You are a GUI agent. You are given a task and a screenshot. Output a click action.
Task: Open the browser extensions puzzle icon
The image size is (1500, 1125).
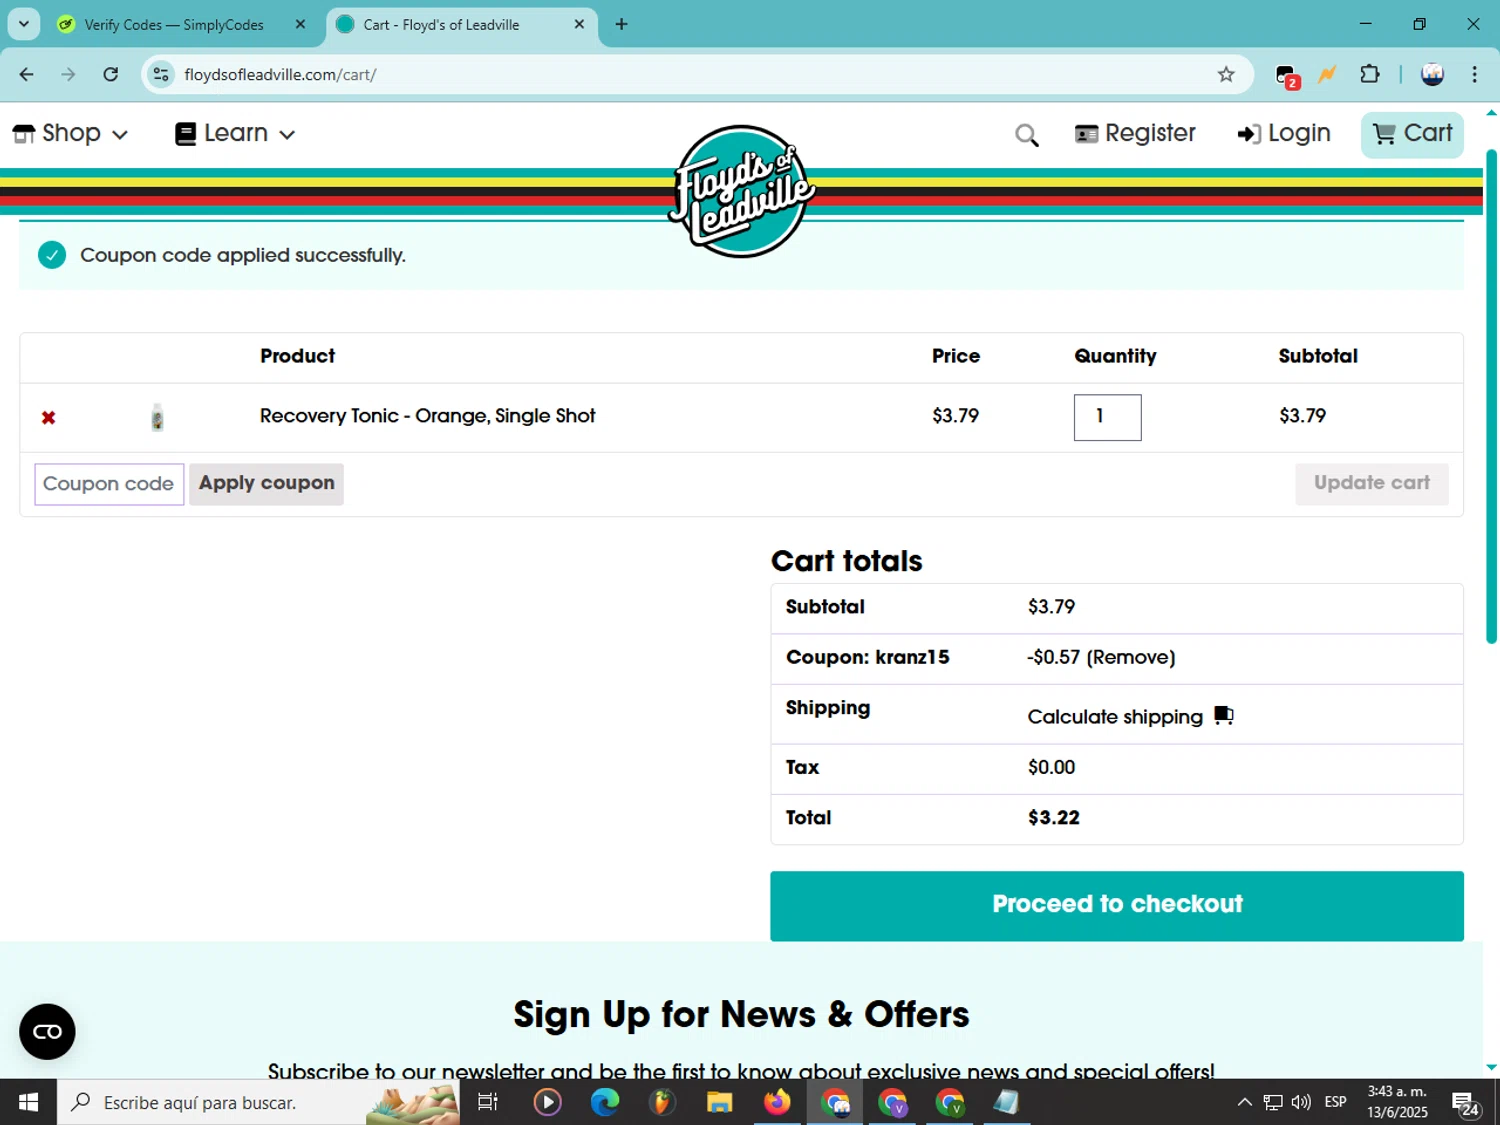(1370, 74)
